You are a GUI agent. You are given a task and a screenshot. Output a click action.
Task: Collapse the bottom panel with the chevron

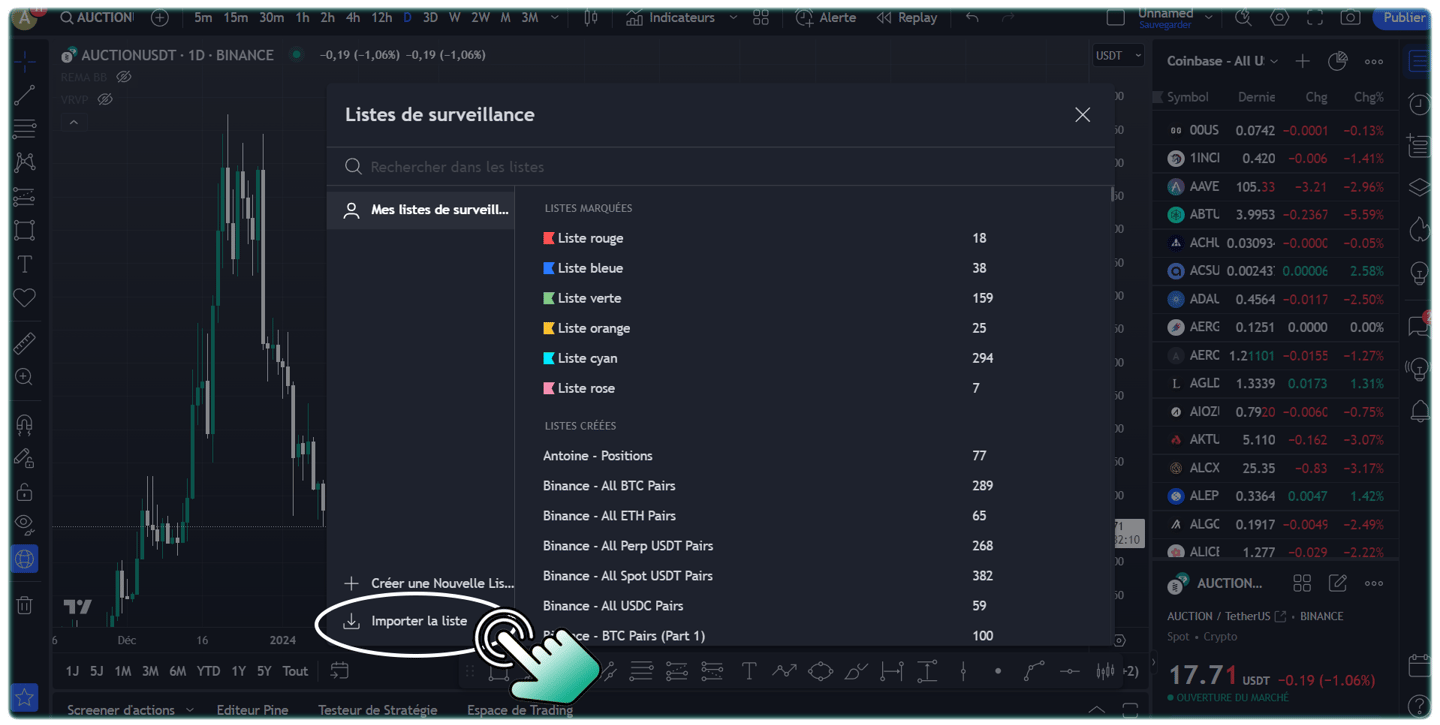coord(1097,710)
